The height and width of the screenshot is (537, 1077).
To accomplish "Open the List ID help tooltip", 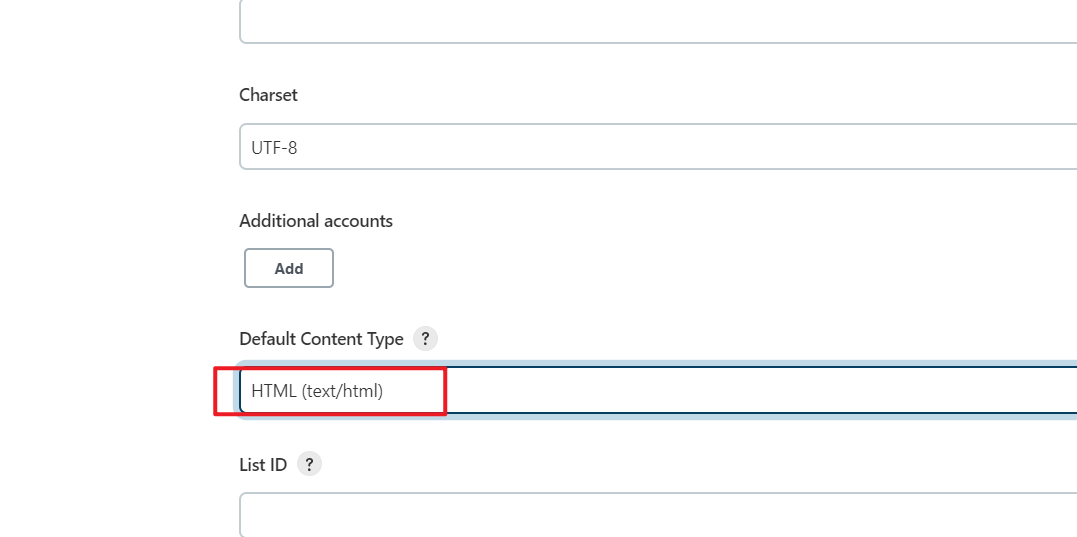I will [x=309, y=464].
